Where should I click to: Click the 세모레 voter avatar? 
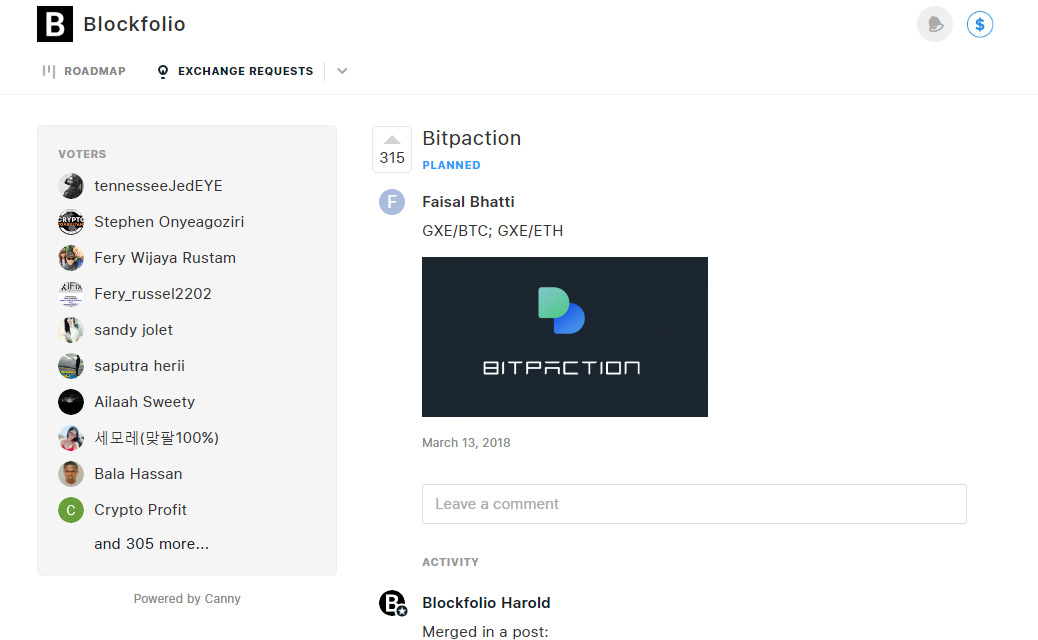[x=71, y=438]
